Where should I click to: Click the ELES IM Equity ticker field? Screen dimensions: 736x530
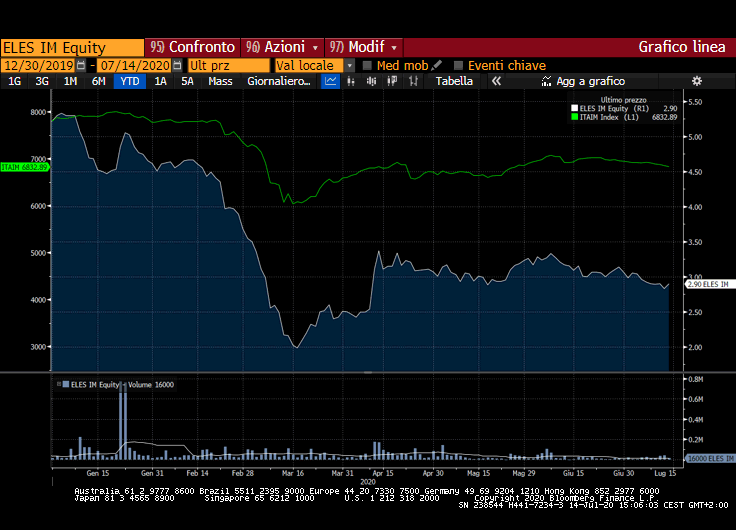tap(72, 47)
